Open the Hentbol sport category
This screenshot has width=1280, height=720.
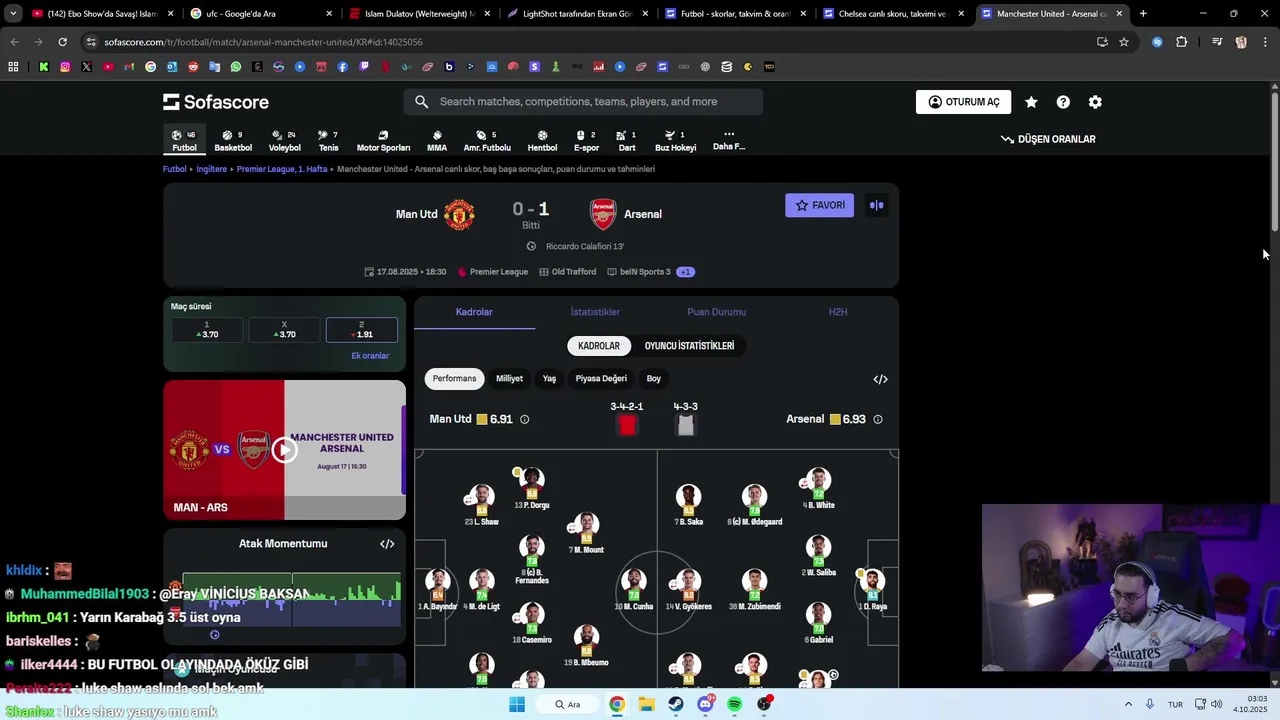click(542, 140)
